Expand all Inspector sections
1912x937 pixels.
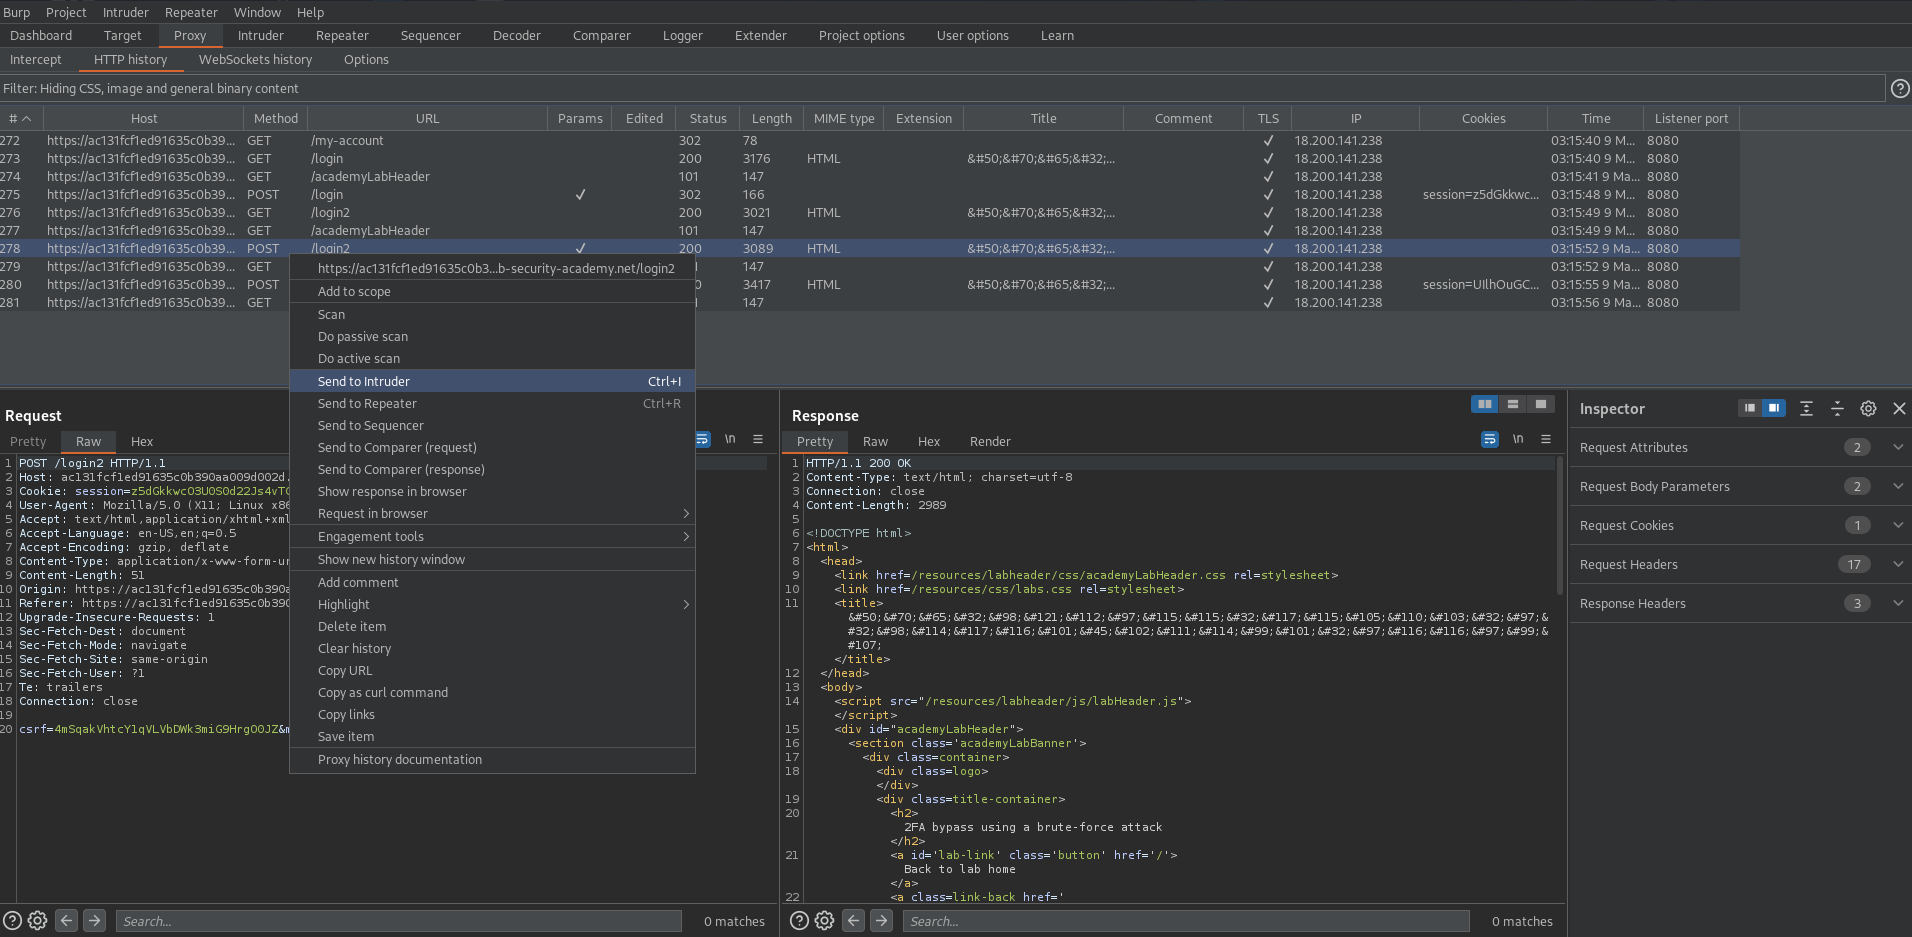pos(1806,408)
